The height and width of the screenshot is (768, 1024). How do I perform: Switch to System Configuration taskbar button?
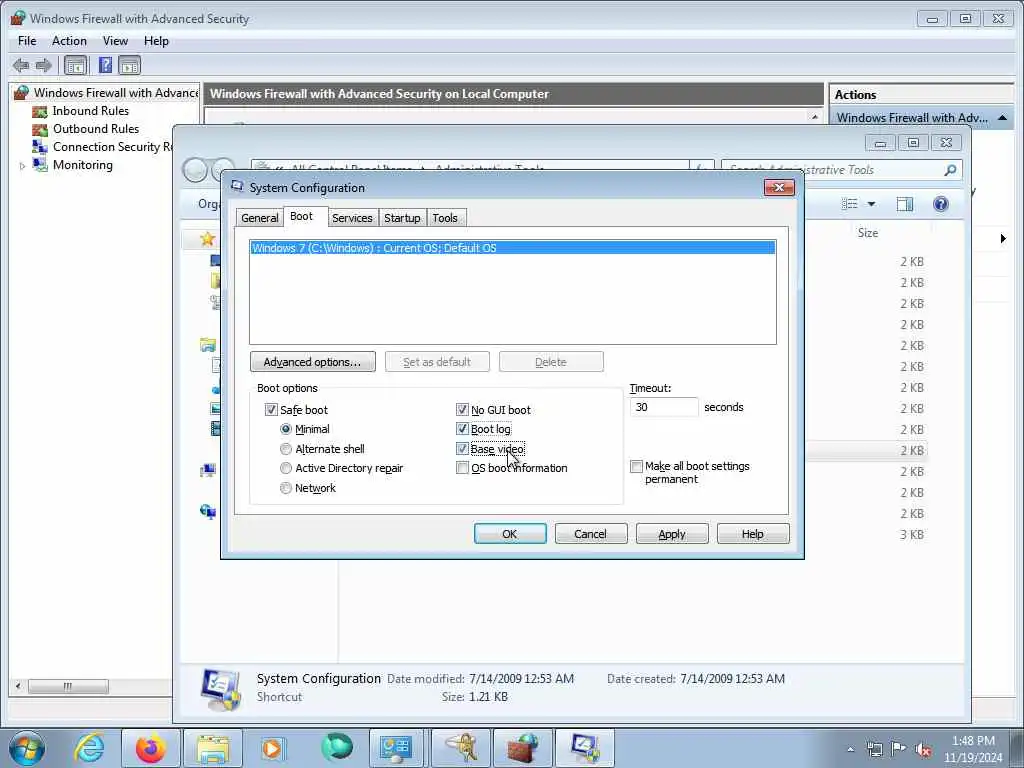pos(584,748)
